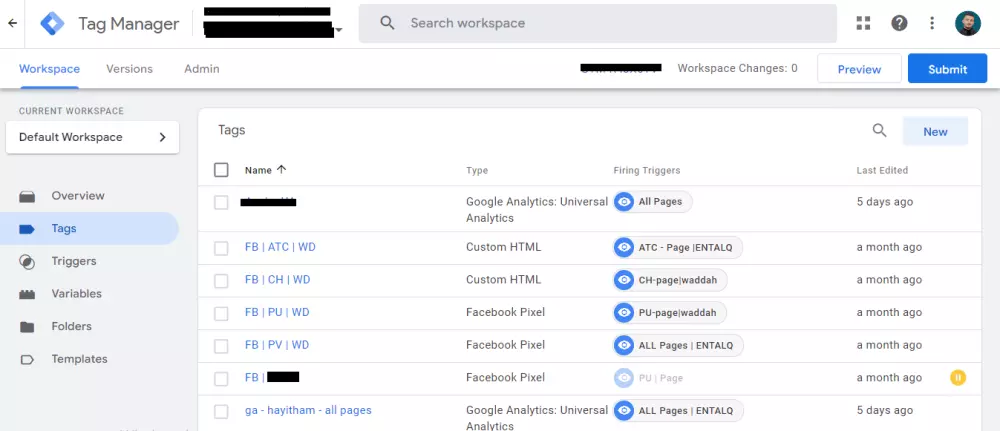Click the Submit button
1000x431 pixels.
tap(947, 69)
